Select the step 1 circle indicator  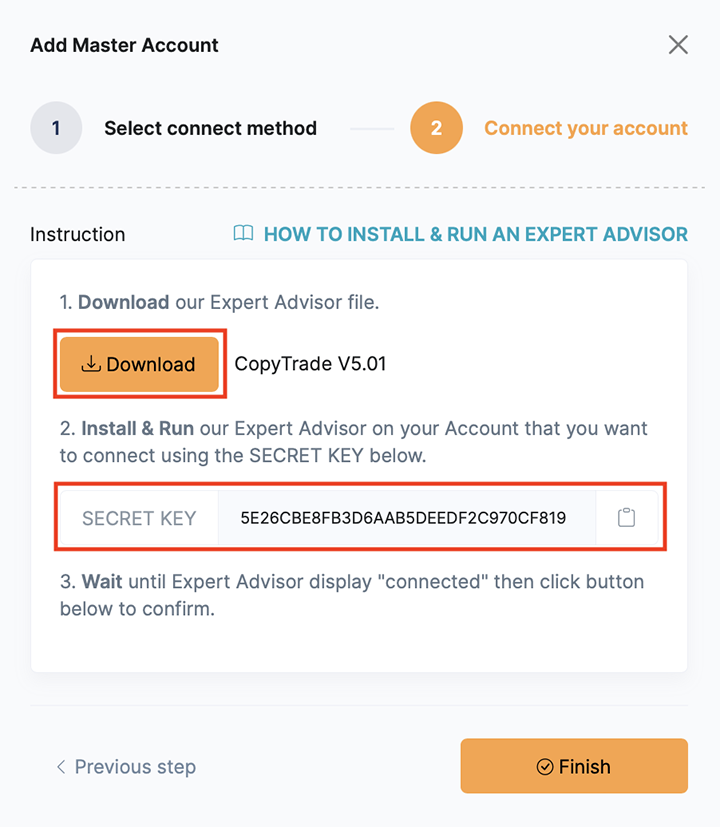pos(56,128)
